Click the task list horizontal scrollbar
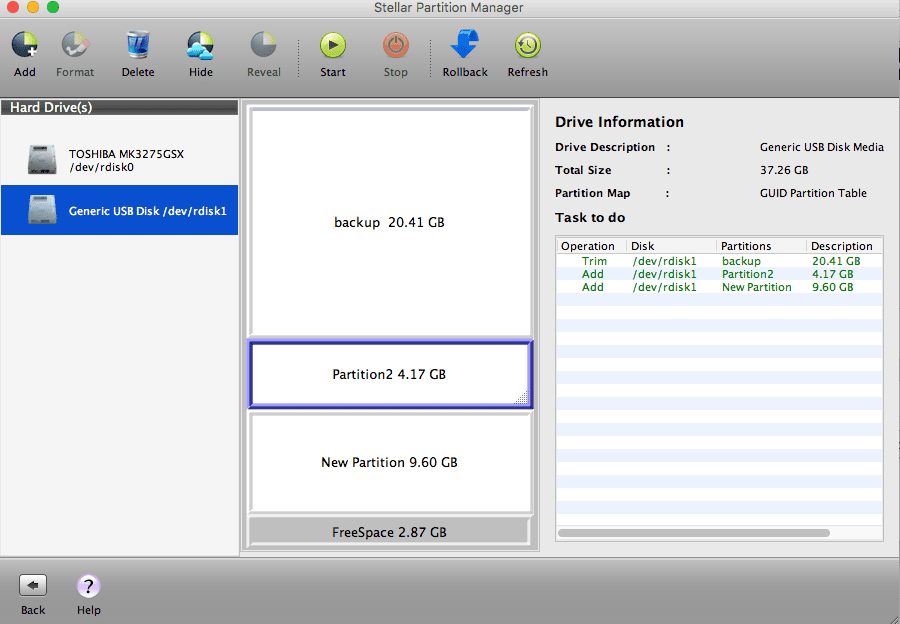Viewport: 900px width, 624px height. click(694, 533)
